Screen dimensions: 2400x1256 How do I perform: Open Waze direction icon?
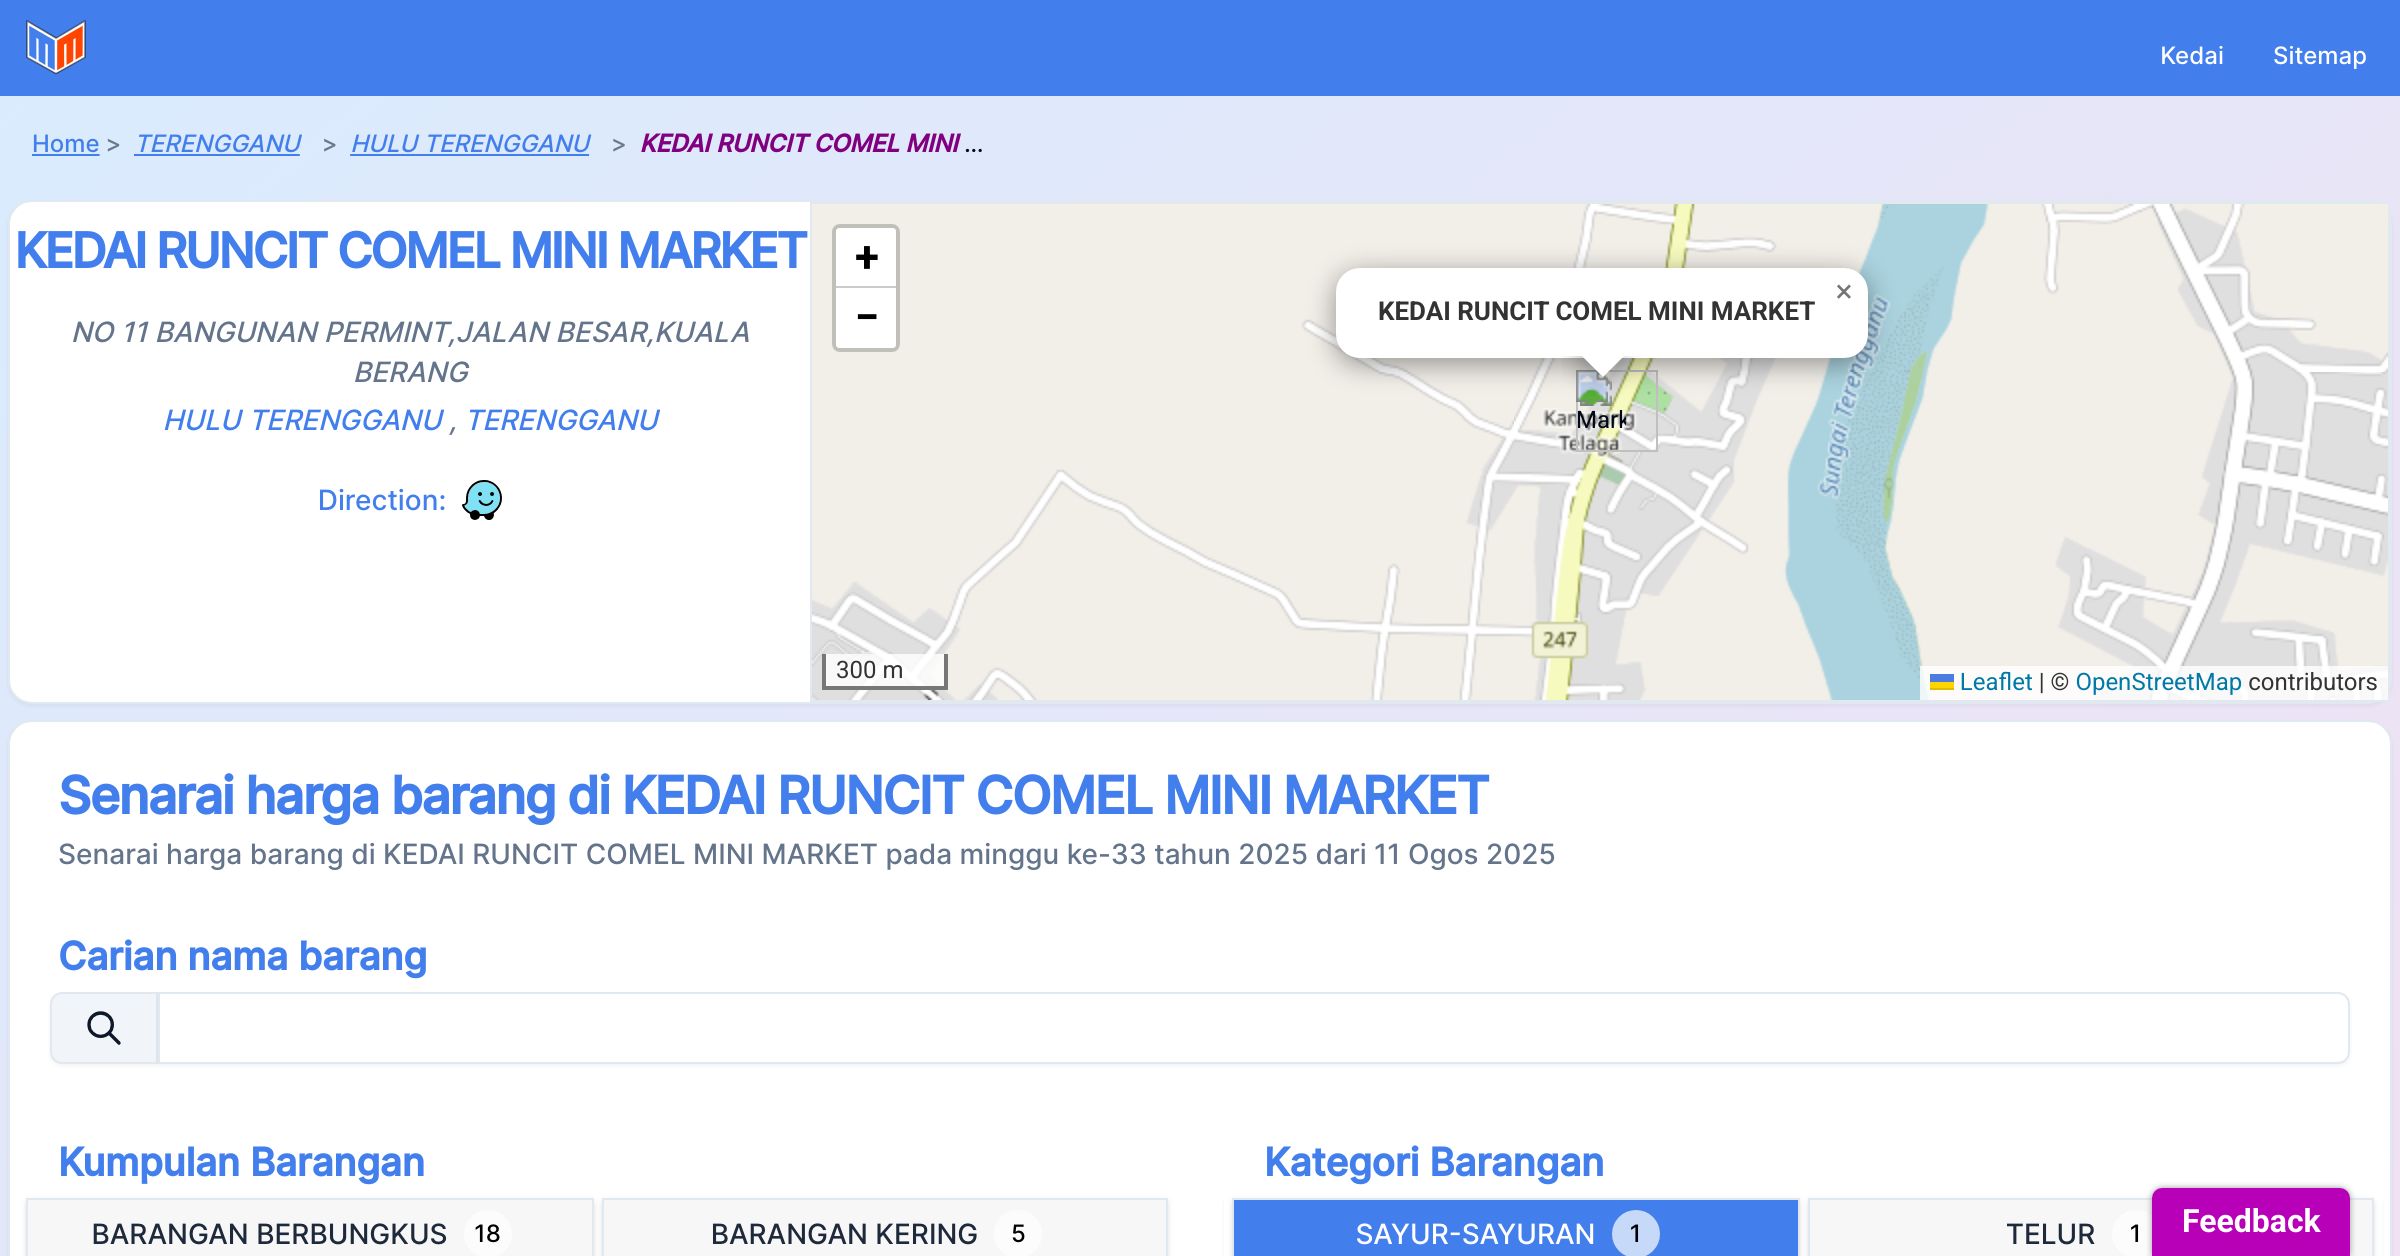point(482,500)
